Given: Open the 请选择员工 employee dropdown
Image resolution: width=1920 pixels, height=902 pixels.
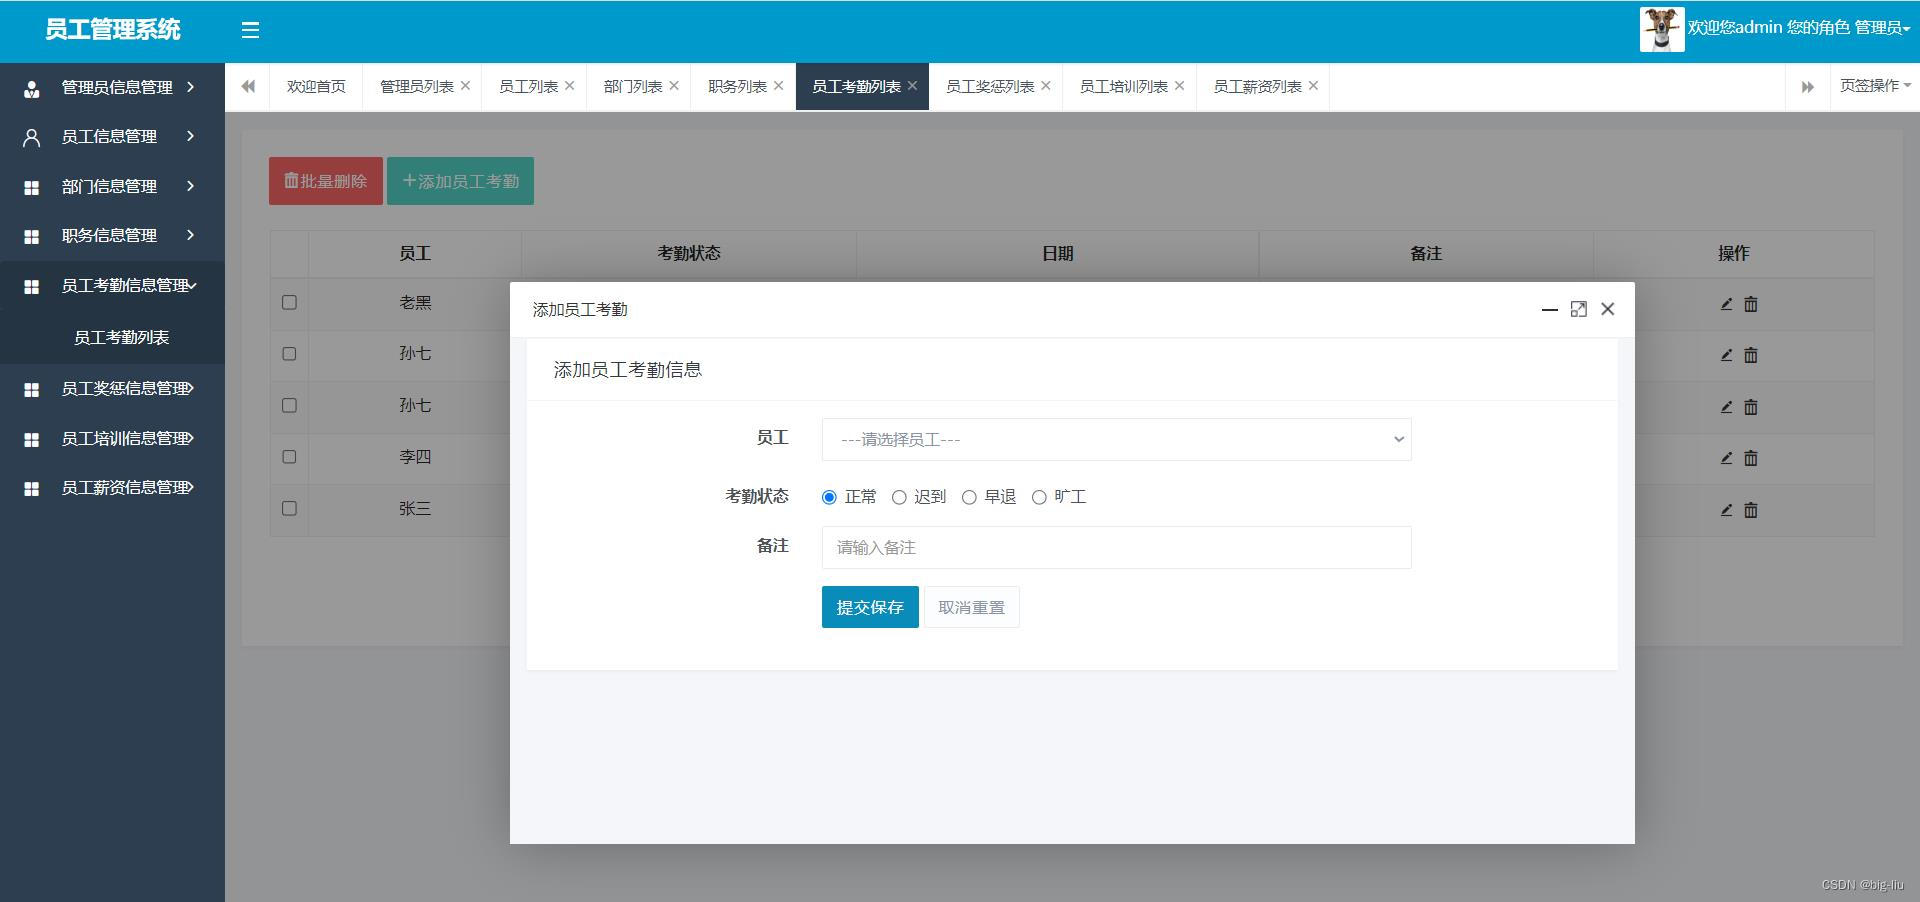Looking at the screenshot, I should click(x=1116, y=440).
